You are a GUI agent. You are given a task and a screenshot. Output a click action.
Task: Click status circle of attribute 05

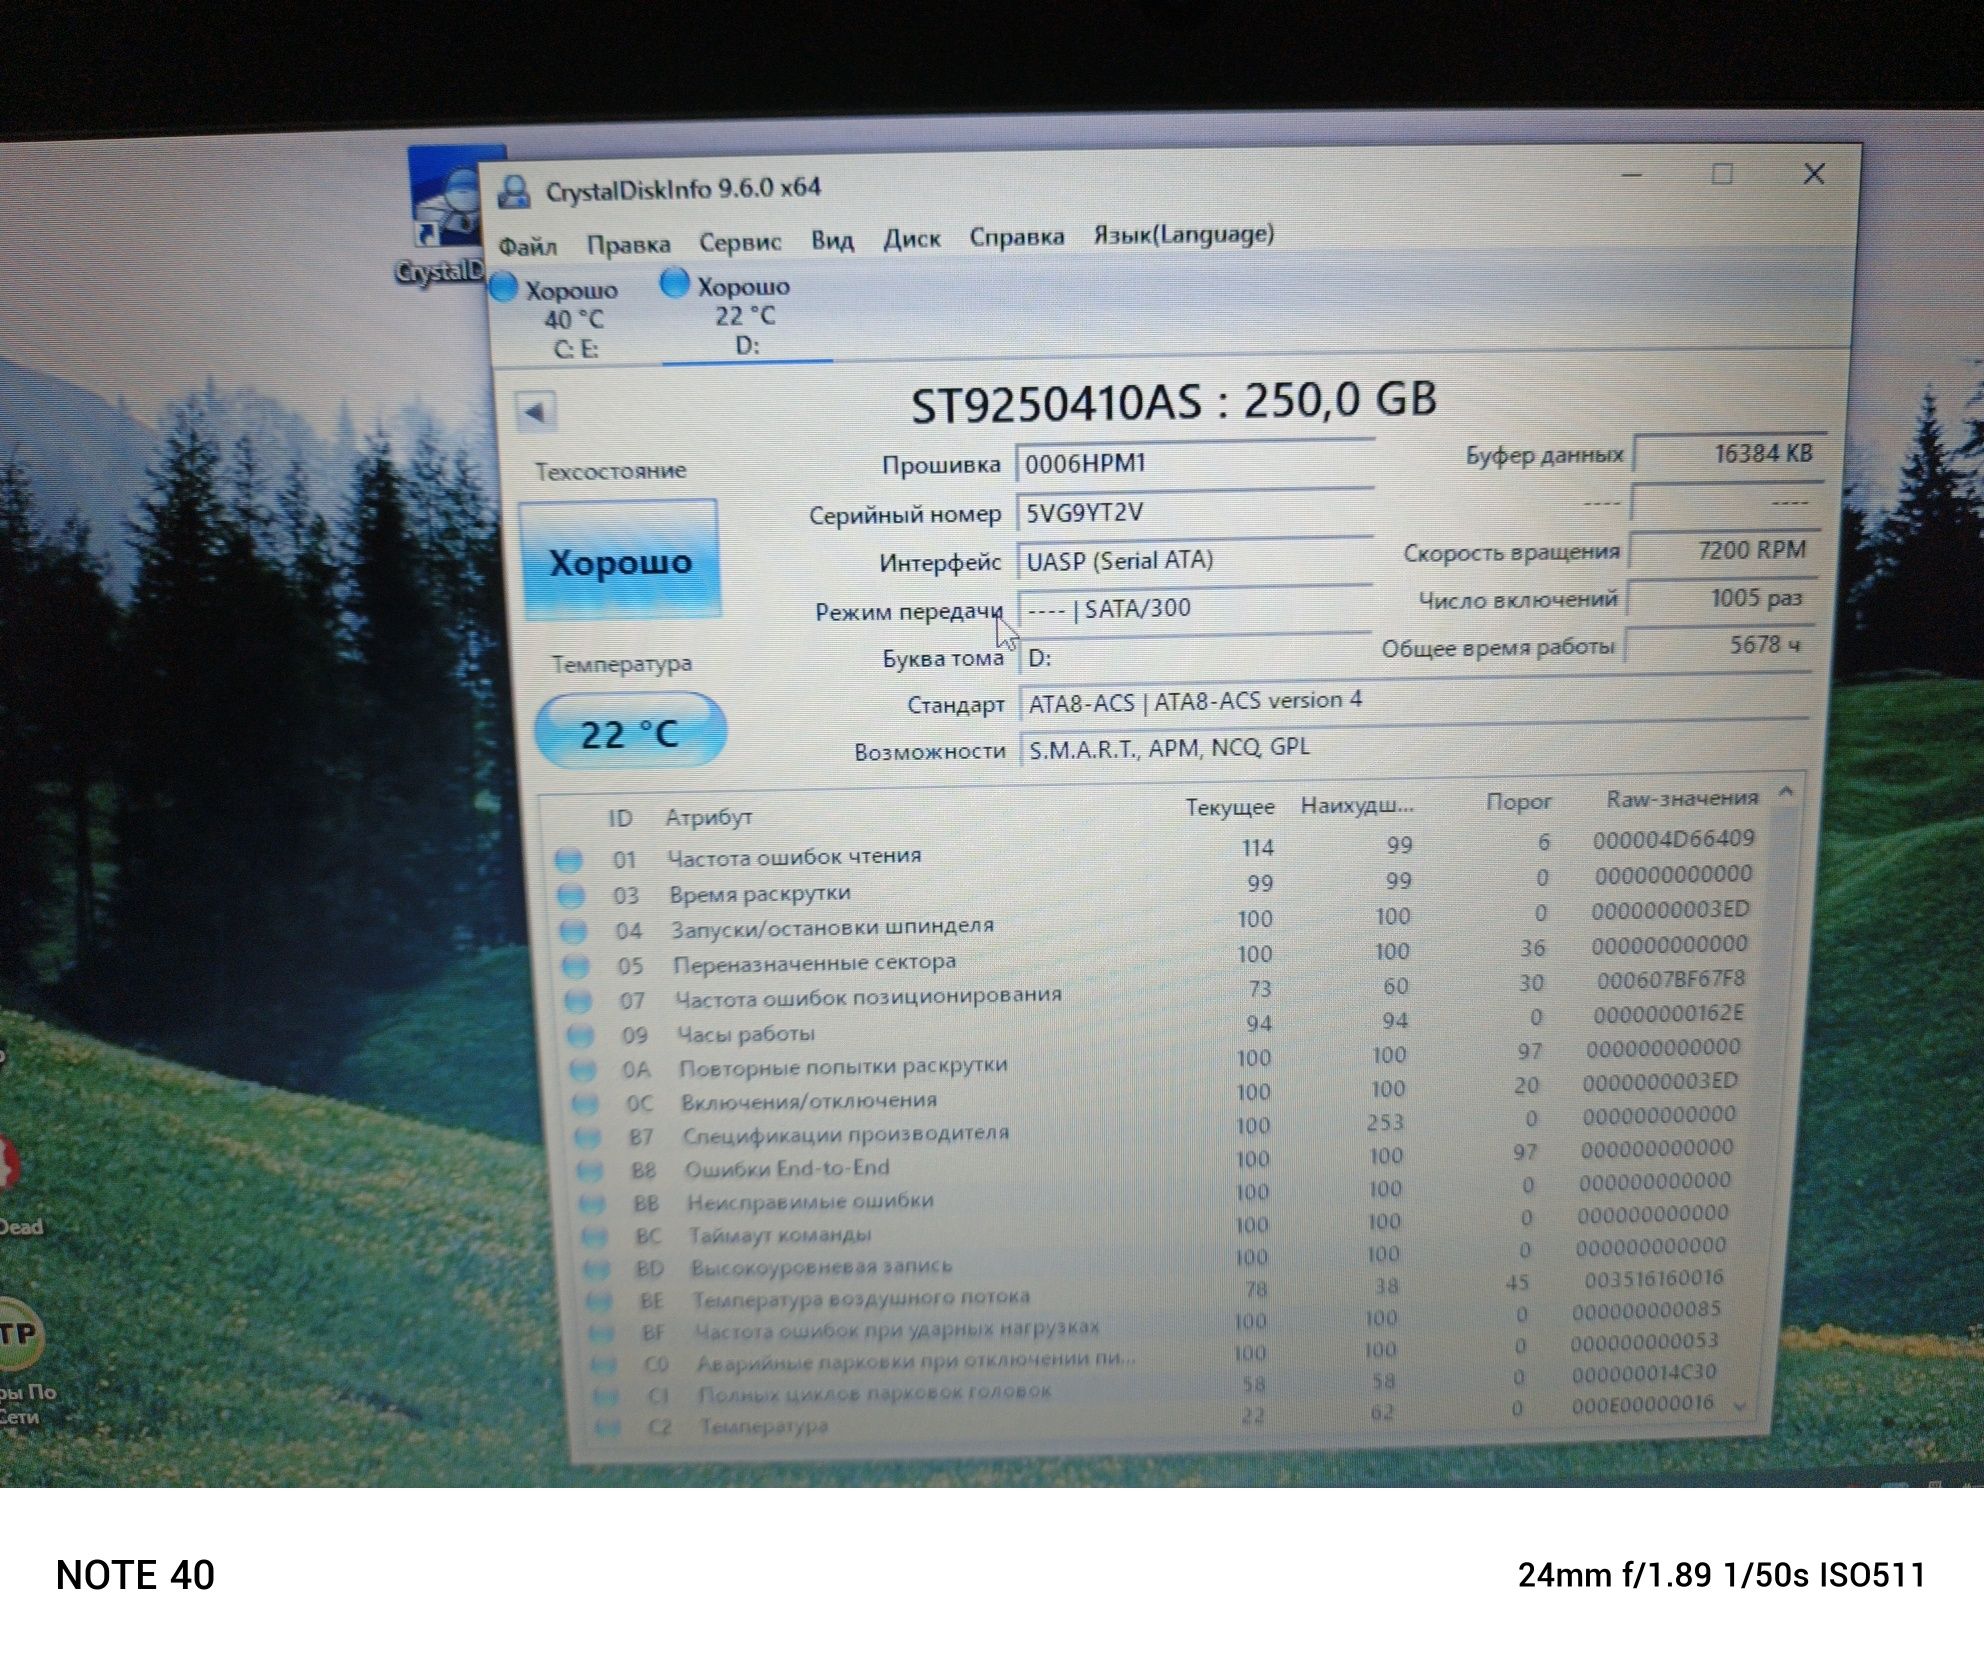tap(575, 966)
